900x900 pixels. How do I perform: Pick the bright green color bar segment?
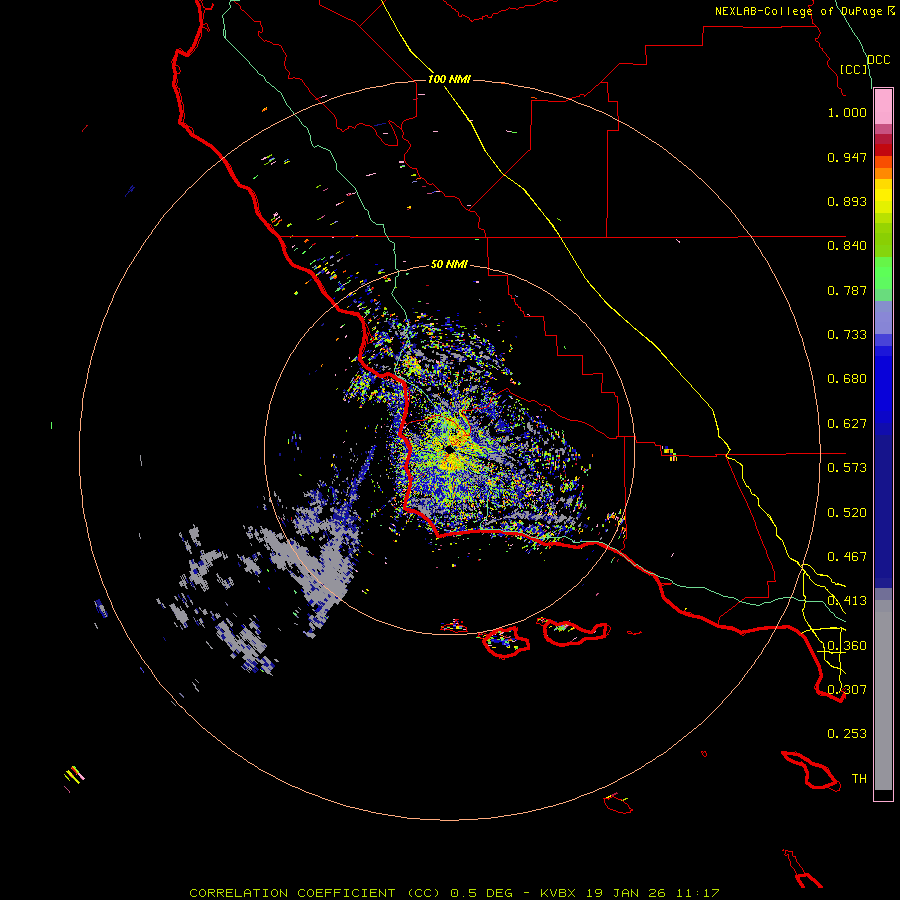click(x=883, y=273)
